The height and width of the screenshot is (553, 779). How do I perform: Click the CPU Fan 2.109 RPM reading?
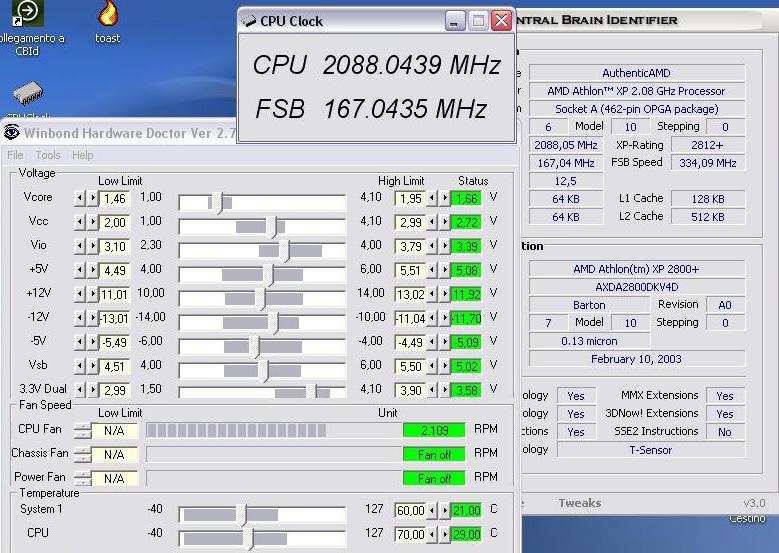pos(434,430)
